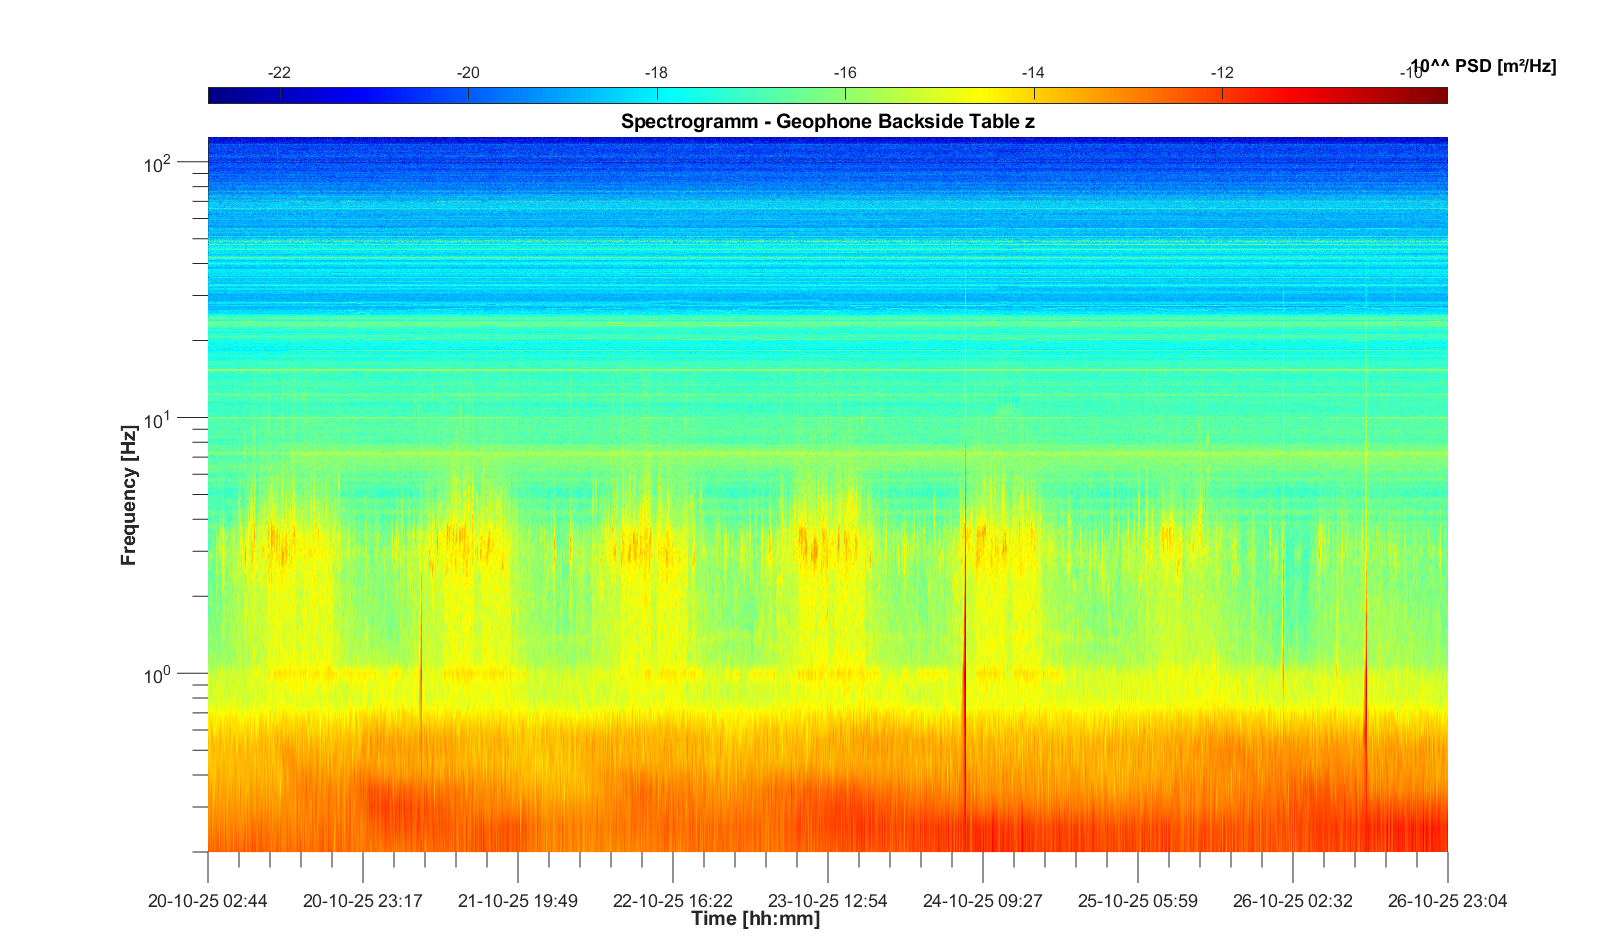Click the -12 colorbar tick label
Screen dimensions: 1600x948
pos(1222,73)
